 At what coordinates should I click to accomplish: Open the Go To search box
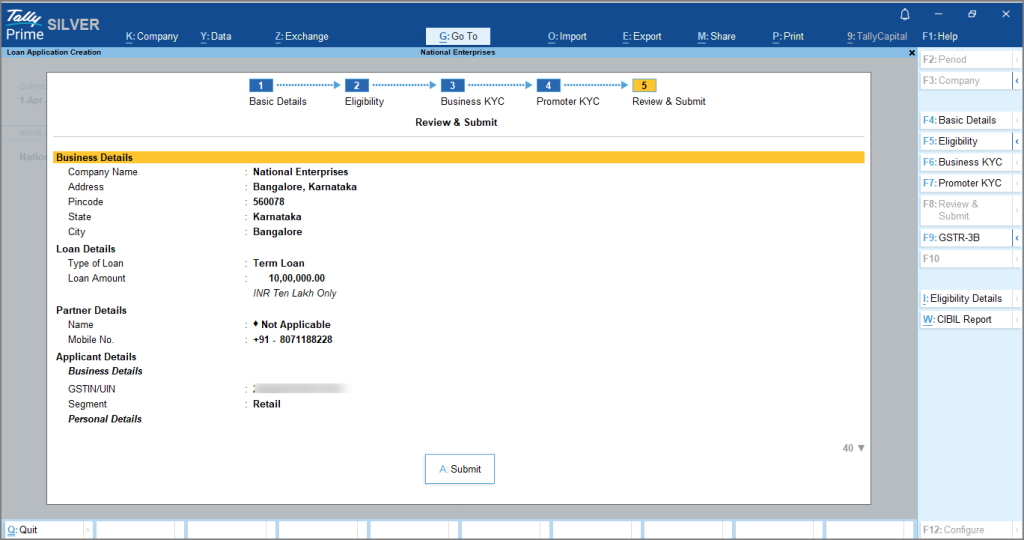[x=458, y=36]
